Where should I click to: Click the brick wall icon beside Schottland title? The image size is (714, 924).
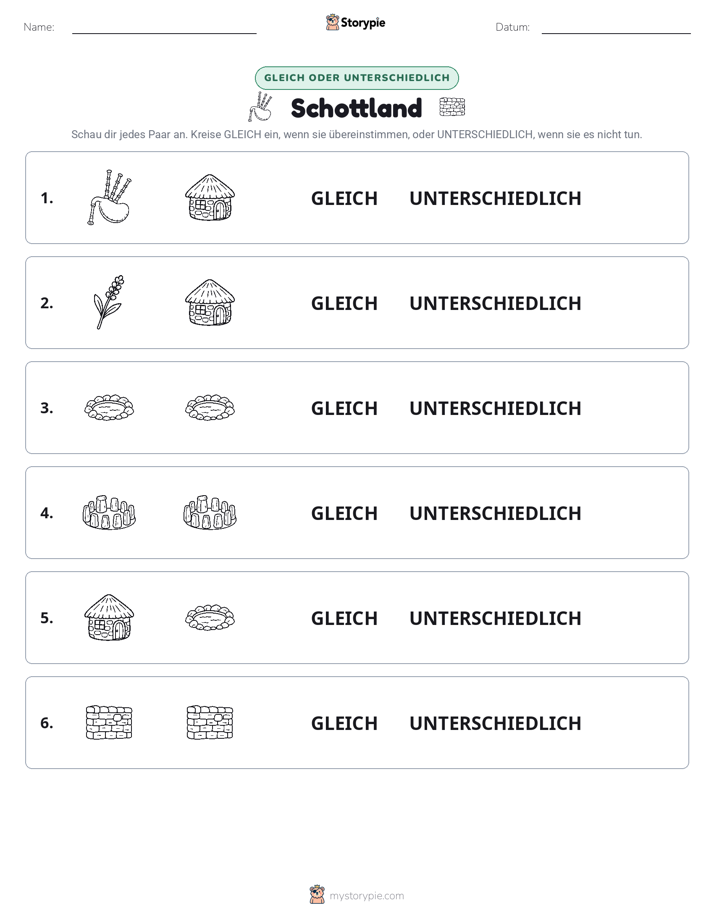452,107
